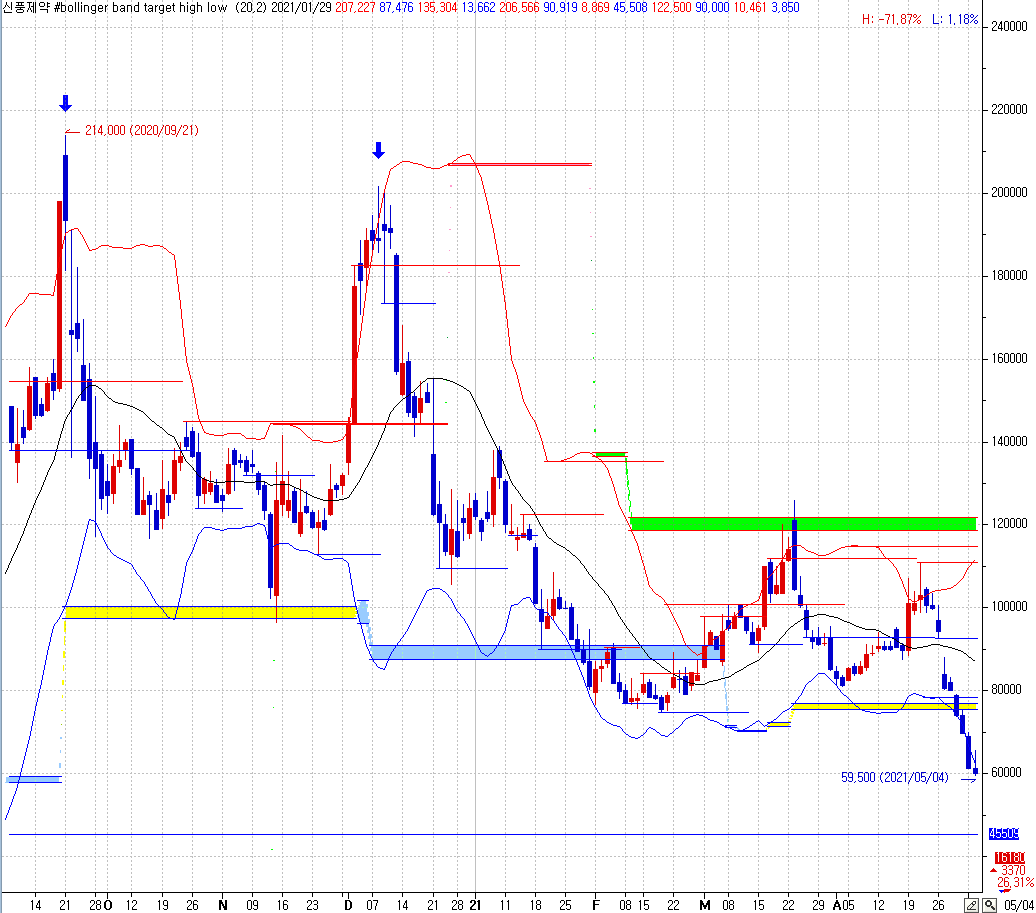Click the M (March) month marker on the date axis
The width and height of the screenshot is (1036, 913).
click(705, 905)
